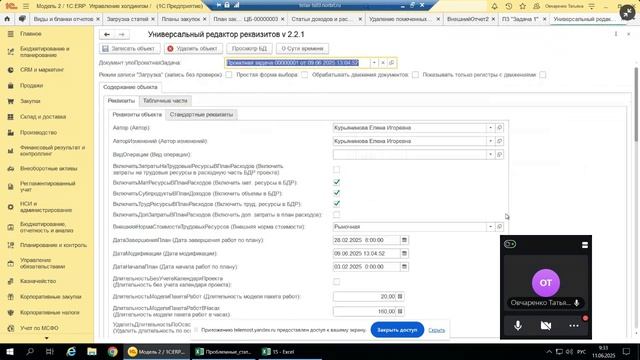This screenshot has height=360, width=640.
Task: Navigate back with the left arrow
Action: 107,34
